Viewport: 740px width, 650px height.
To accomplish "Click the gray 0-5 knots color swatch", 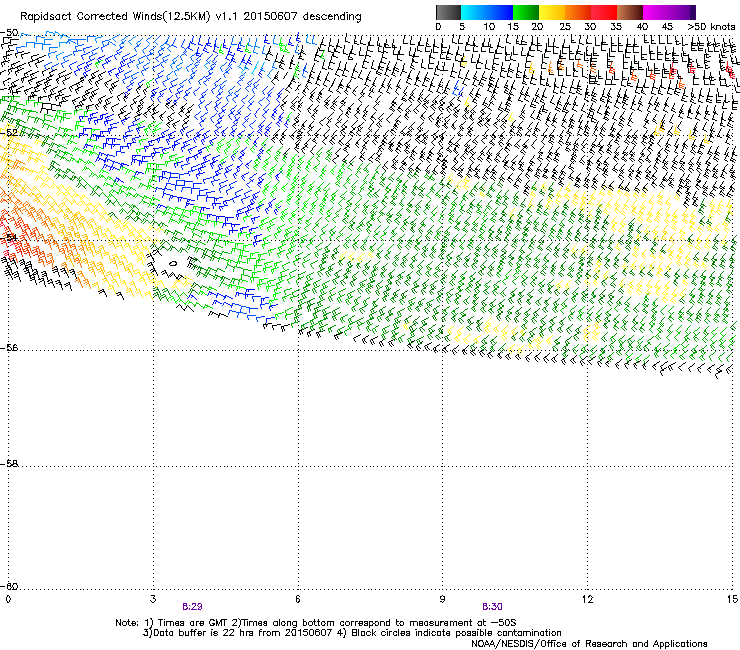I will (448, 12).
